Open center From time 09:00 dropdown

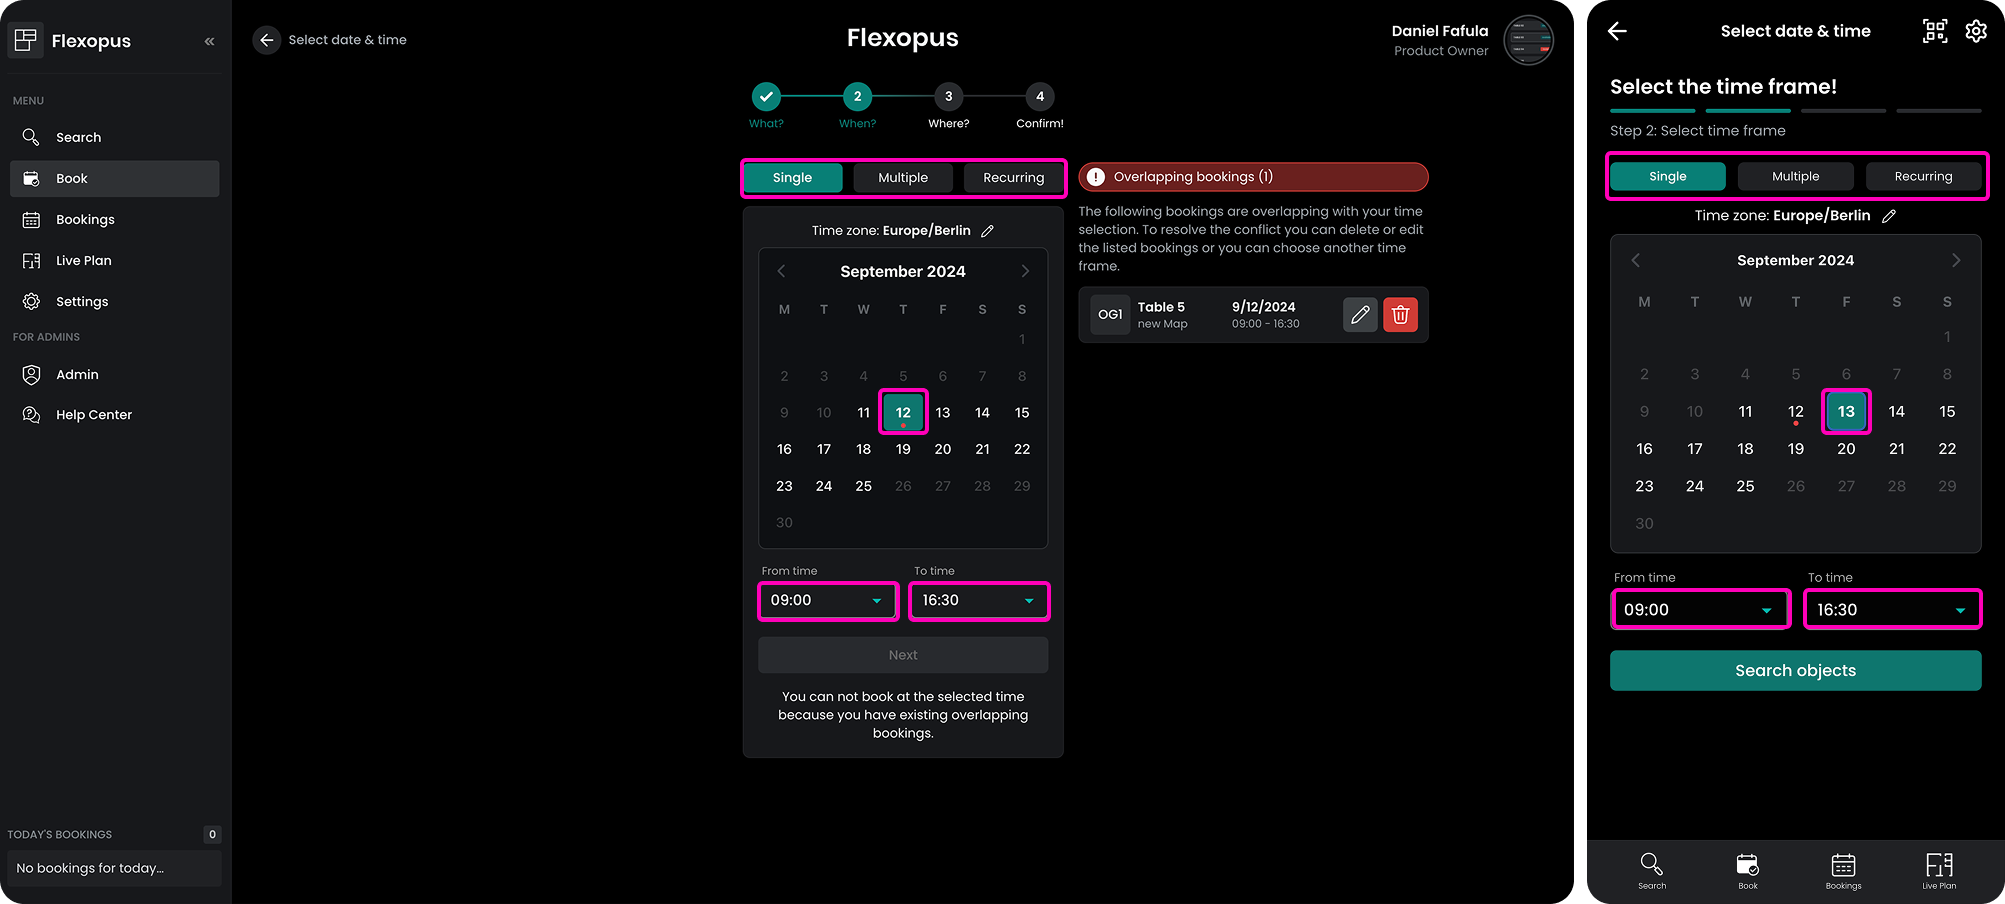pos(827,601)
